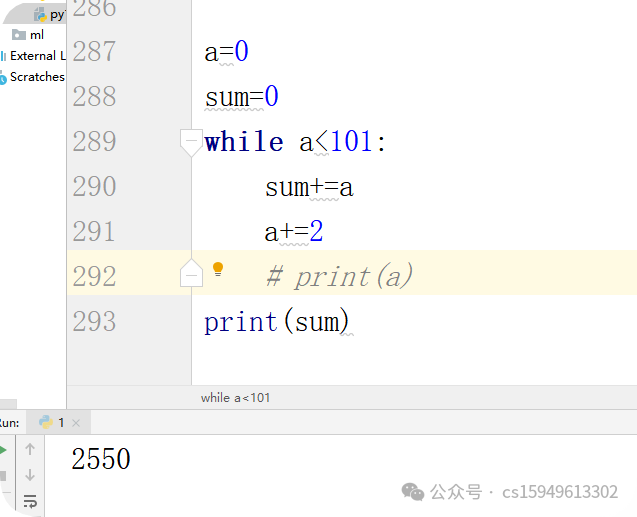Image resolution: width=637 pixels, height=517 pixels.
Task: Click the Scratches clock icon
Action: point(3,78)
